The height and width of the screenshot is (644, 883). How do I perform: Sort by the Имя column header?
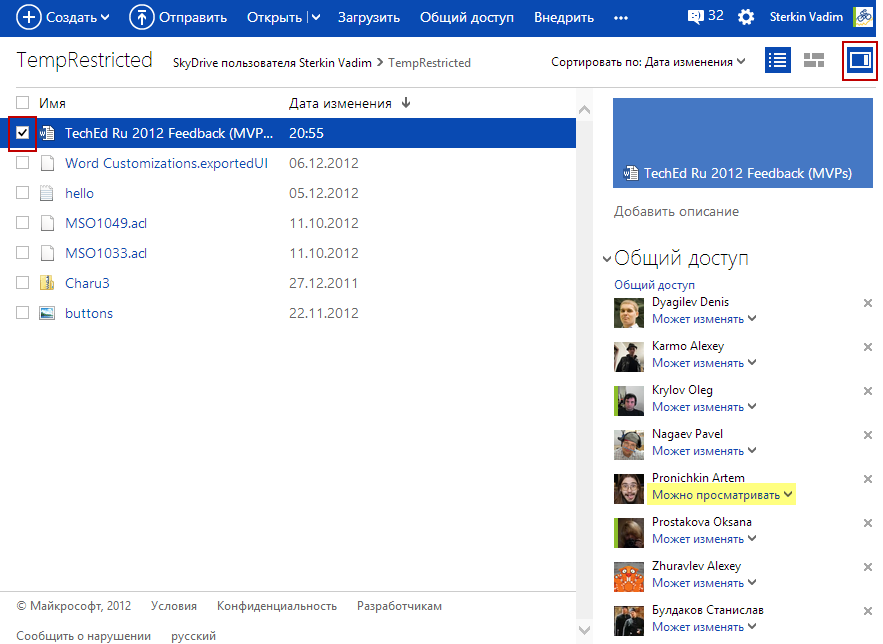(52, 103)
